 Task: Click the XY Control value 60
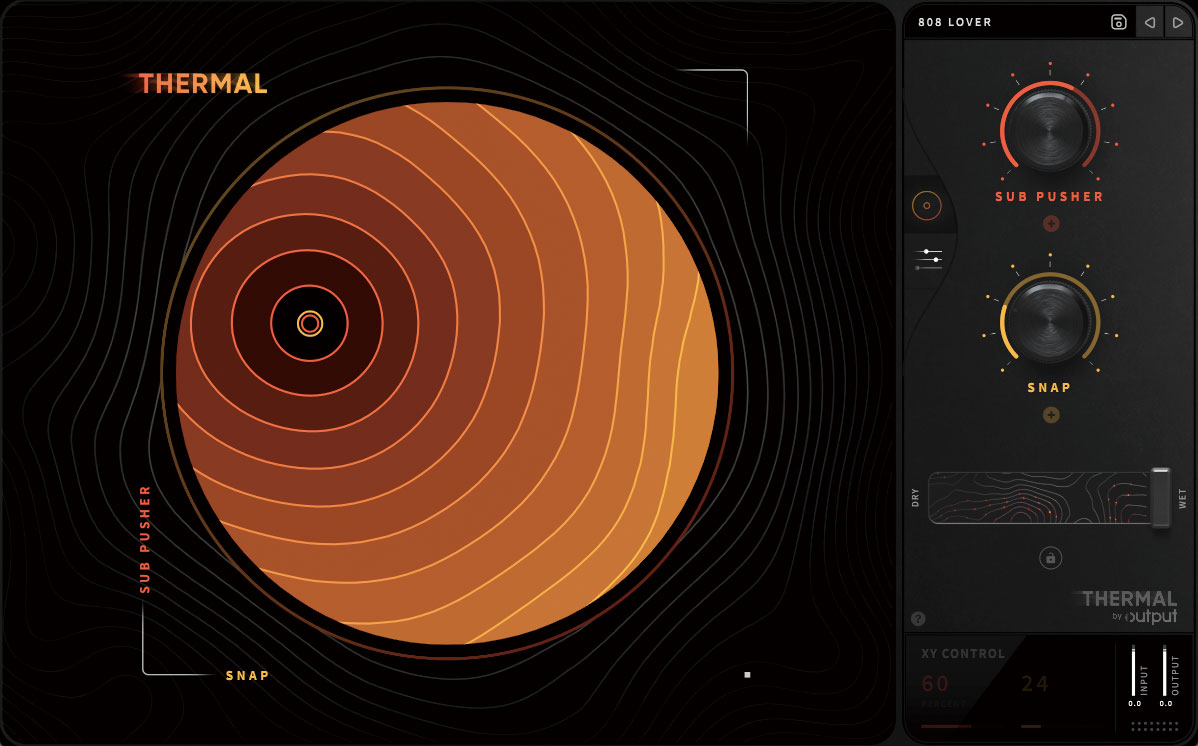tap(935, 684)
